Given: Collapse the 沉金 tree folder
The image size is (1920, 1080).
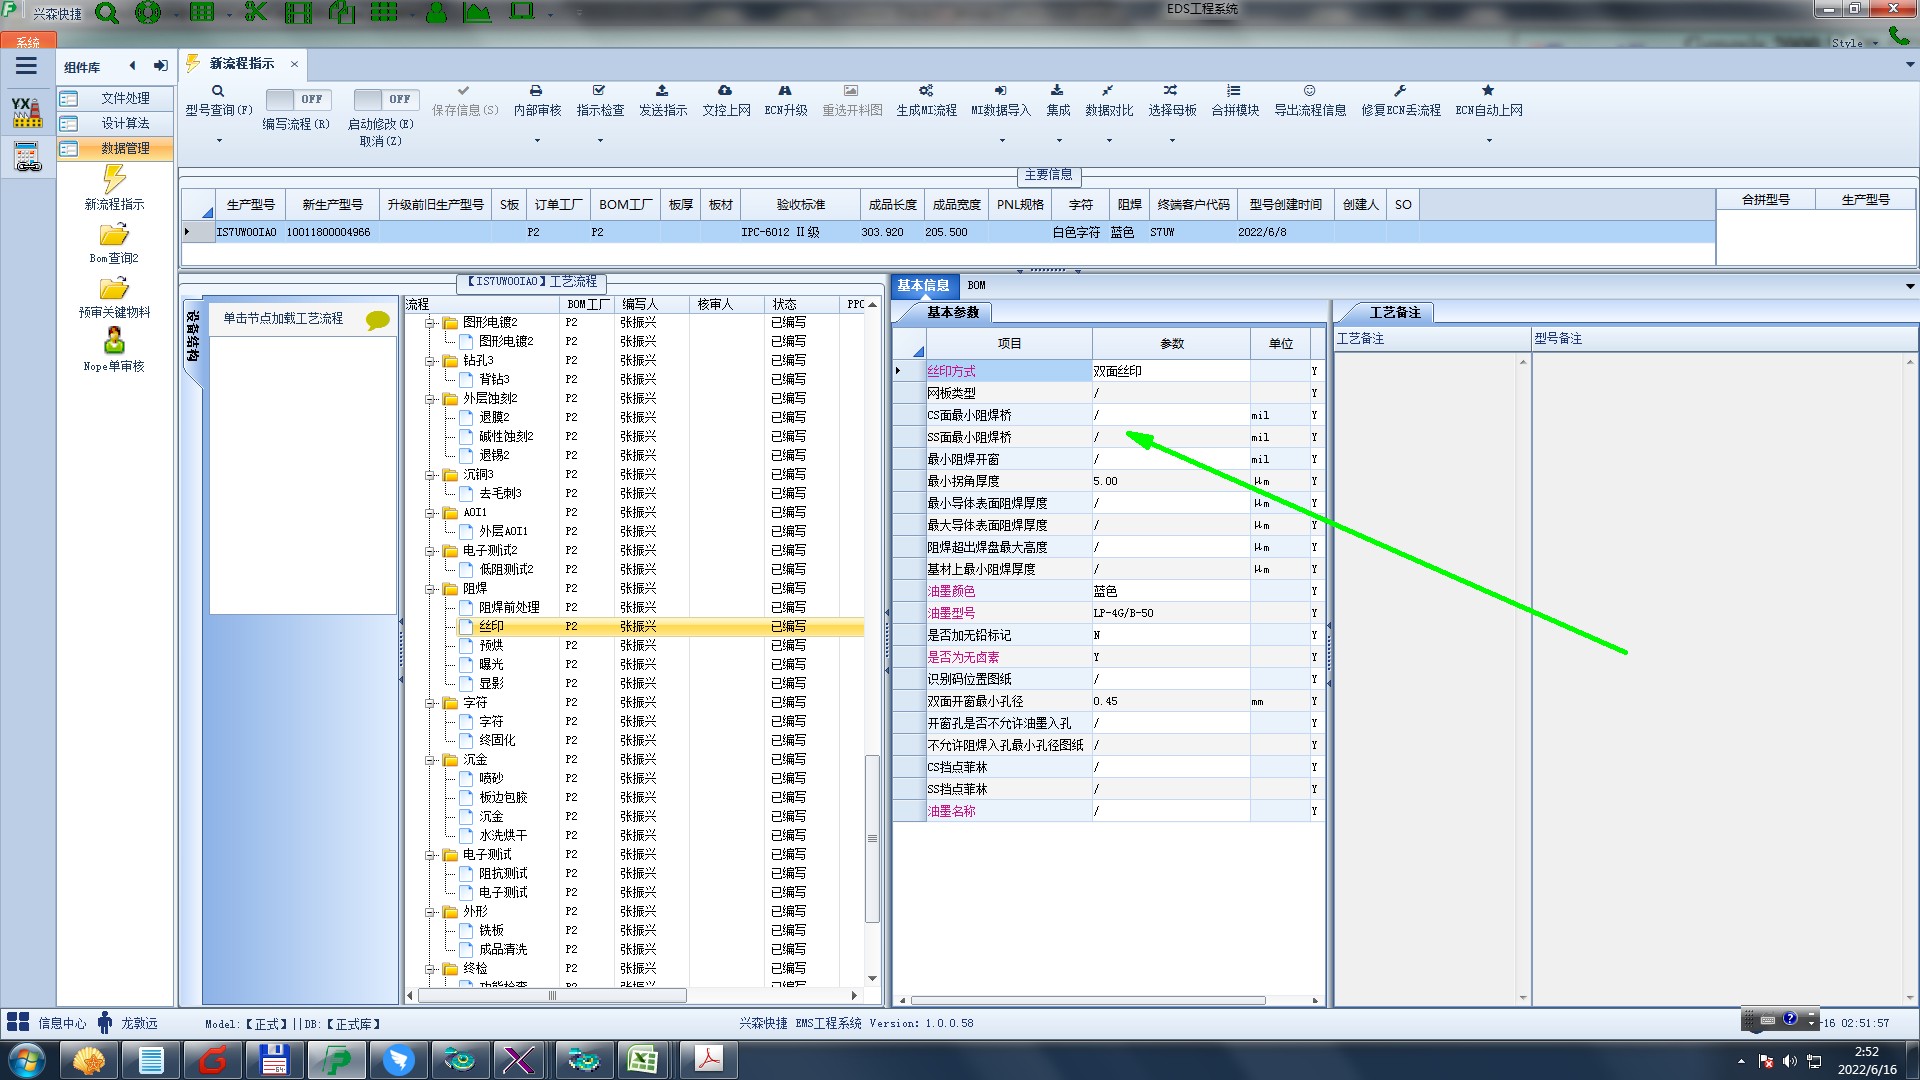Looking at the screenshot, I should (x=430, y=760).
